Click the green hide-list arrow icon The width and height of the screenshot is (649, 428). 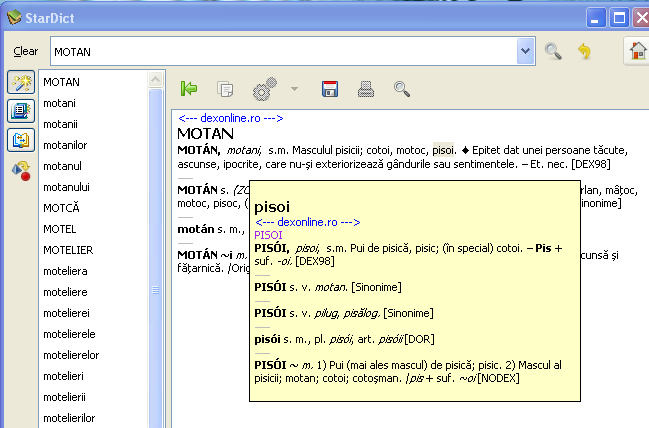click(x=189, y=89)
